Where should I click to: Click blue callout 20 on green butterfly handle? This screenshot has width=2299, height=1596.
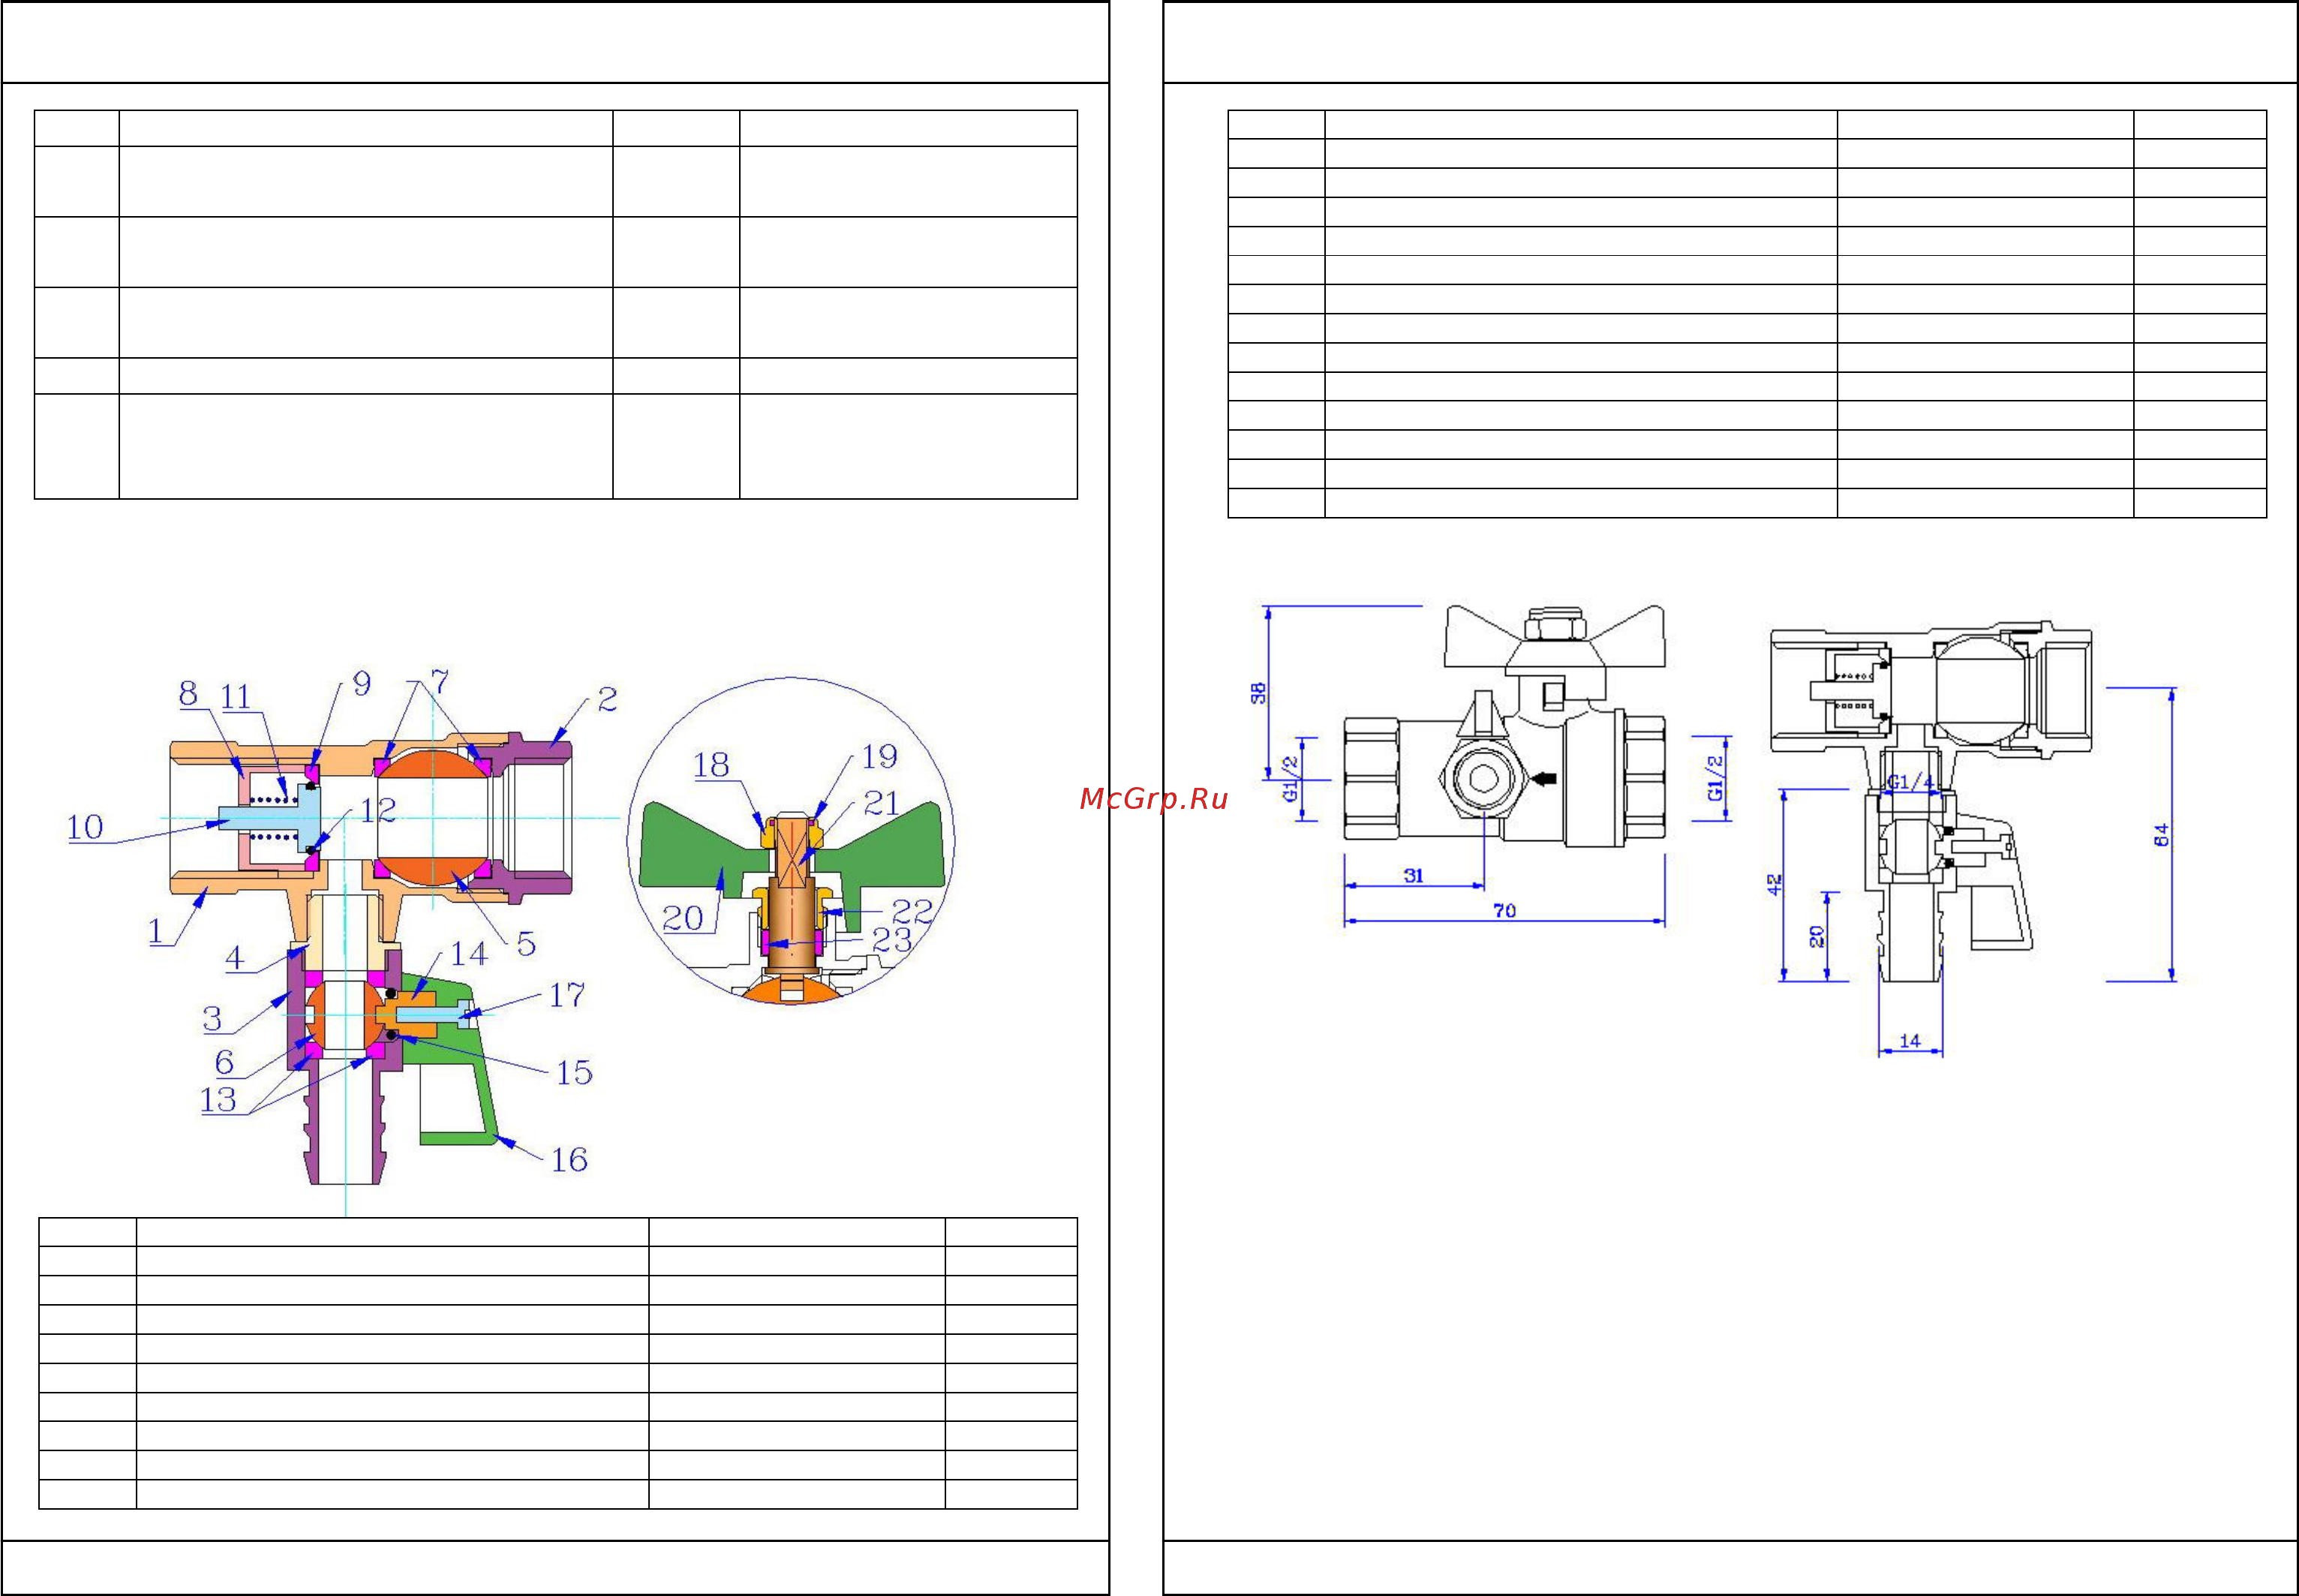683,918
